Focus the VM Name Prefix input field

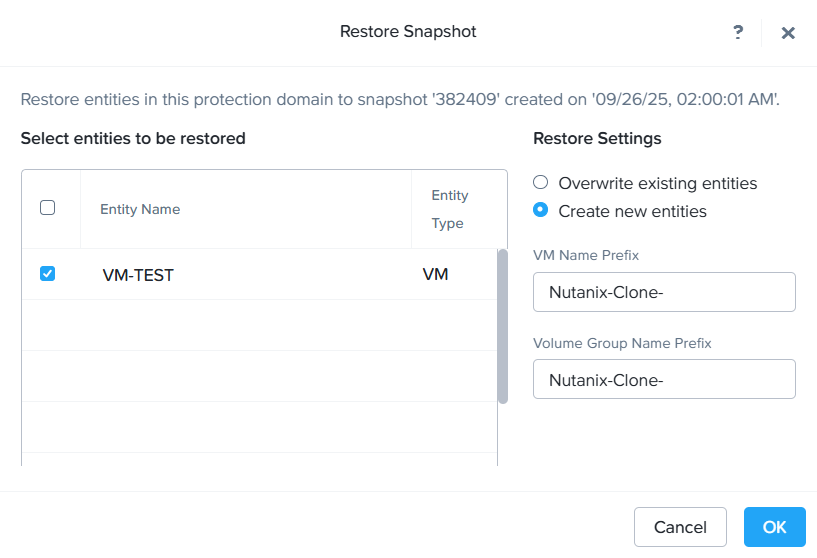(x=664, y=293)
